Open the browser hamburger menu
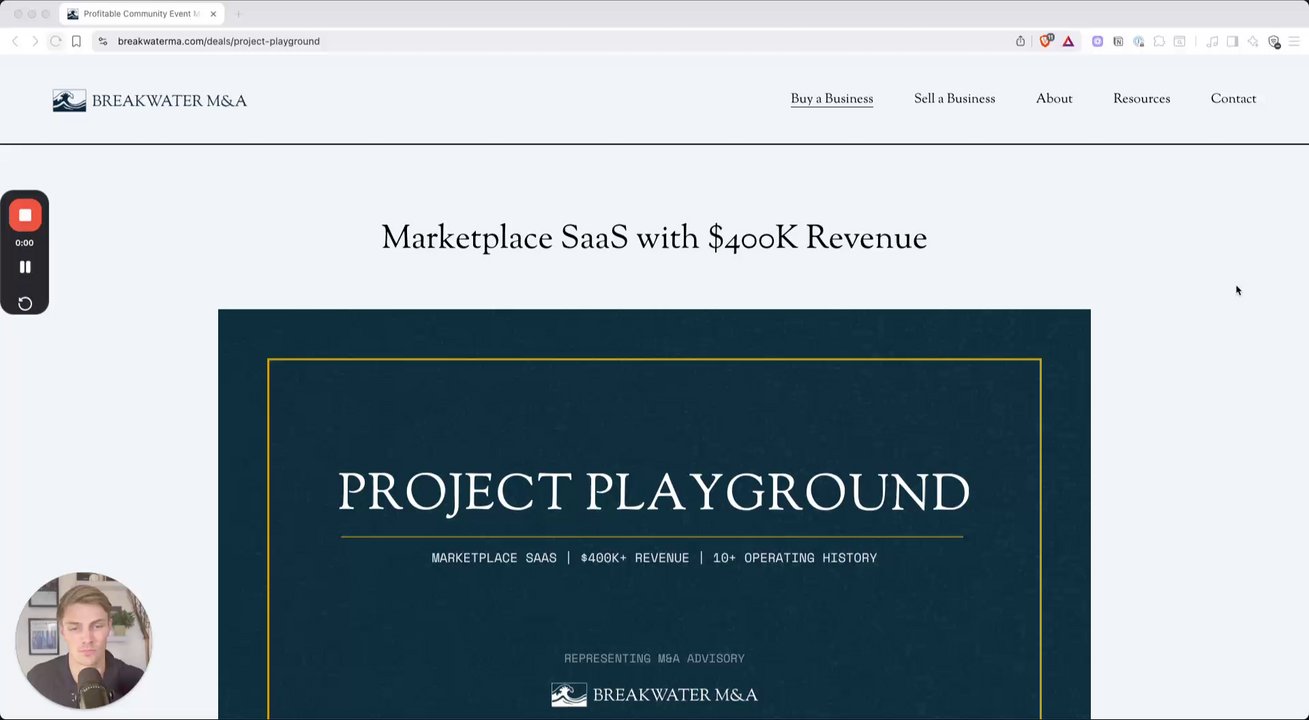 1294,41
